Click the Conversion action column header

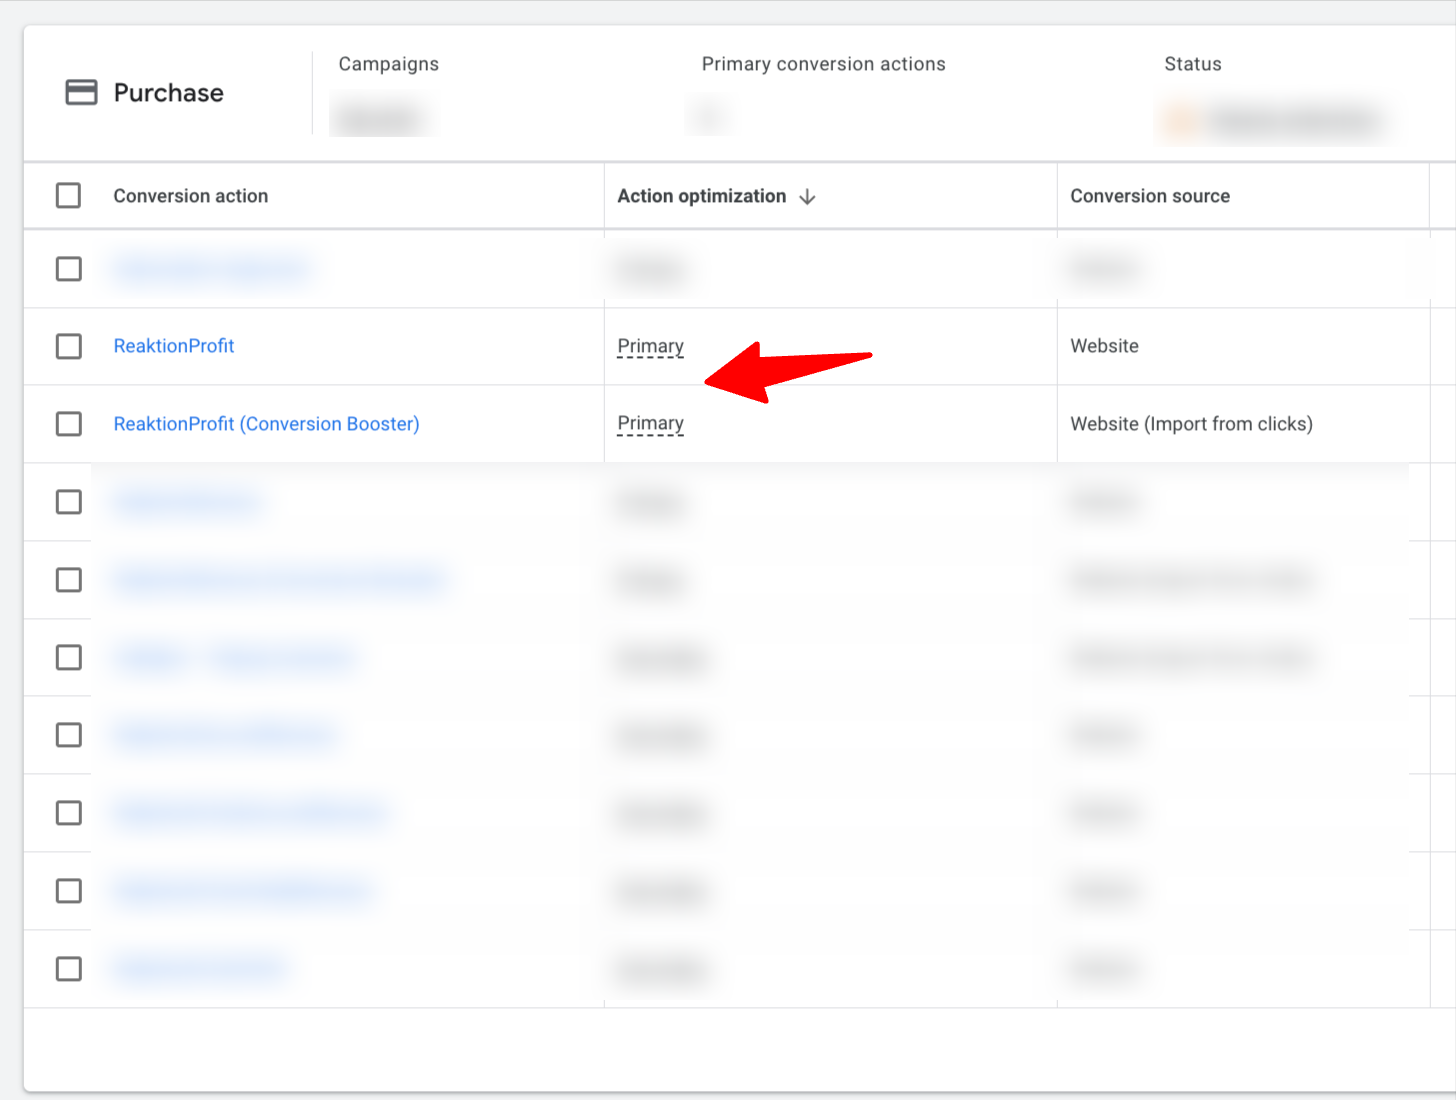point(190,196)
